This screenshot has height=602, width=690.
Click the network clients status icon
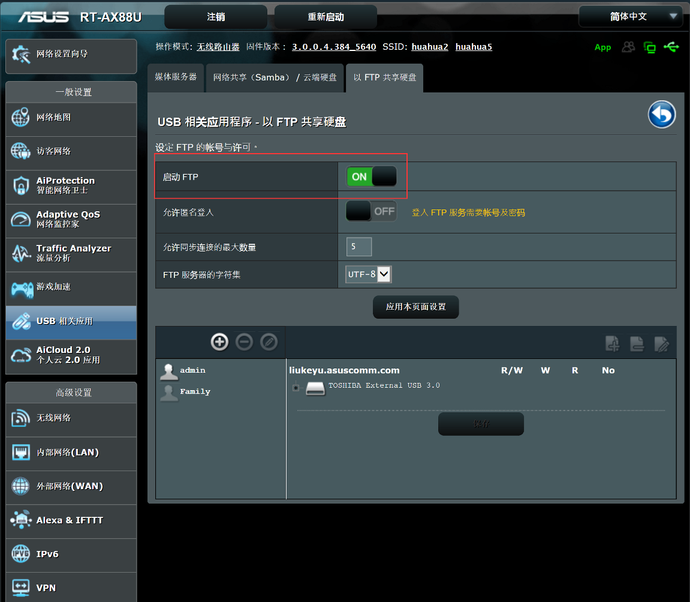[650, 47]
